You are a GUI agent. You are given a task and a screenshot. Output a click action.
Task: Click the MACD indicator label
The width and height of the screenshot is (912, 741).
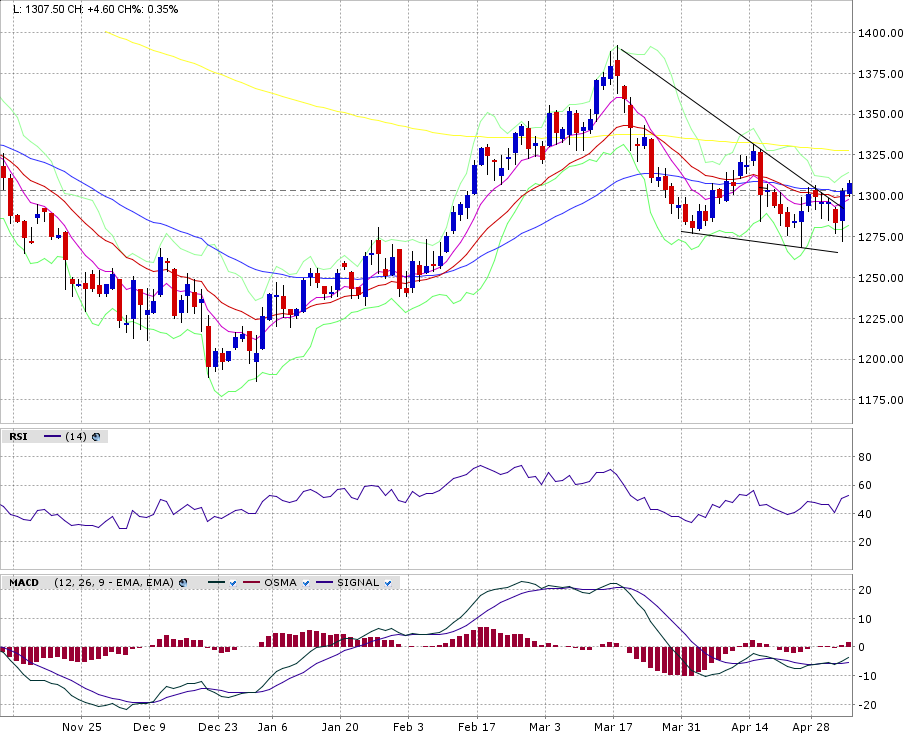tap(24, 582)
